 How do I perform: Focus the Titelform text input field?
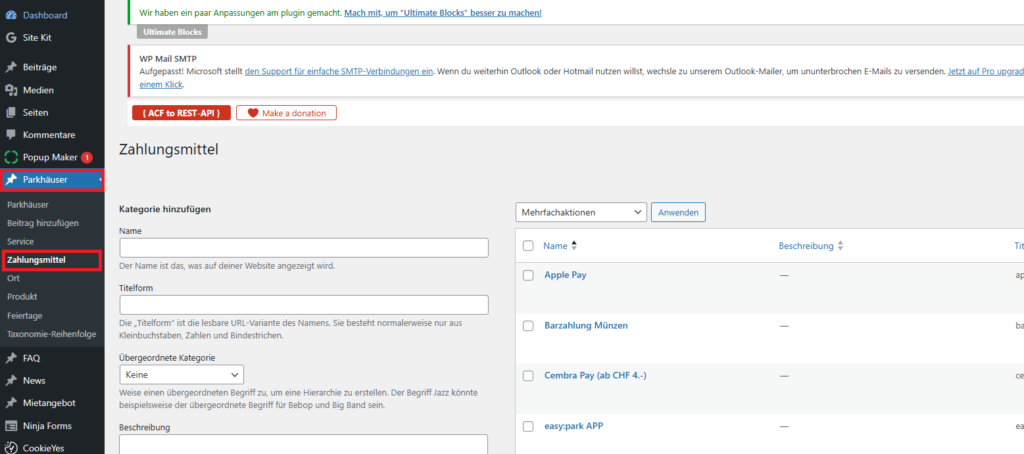(x=303, y=305)
